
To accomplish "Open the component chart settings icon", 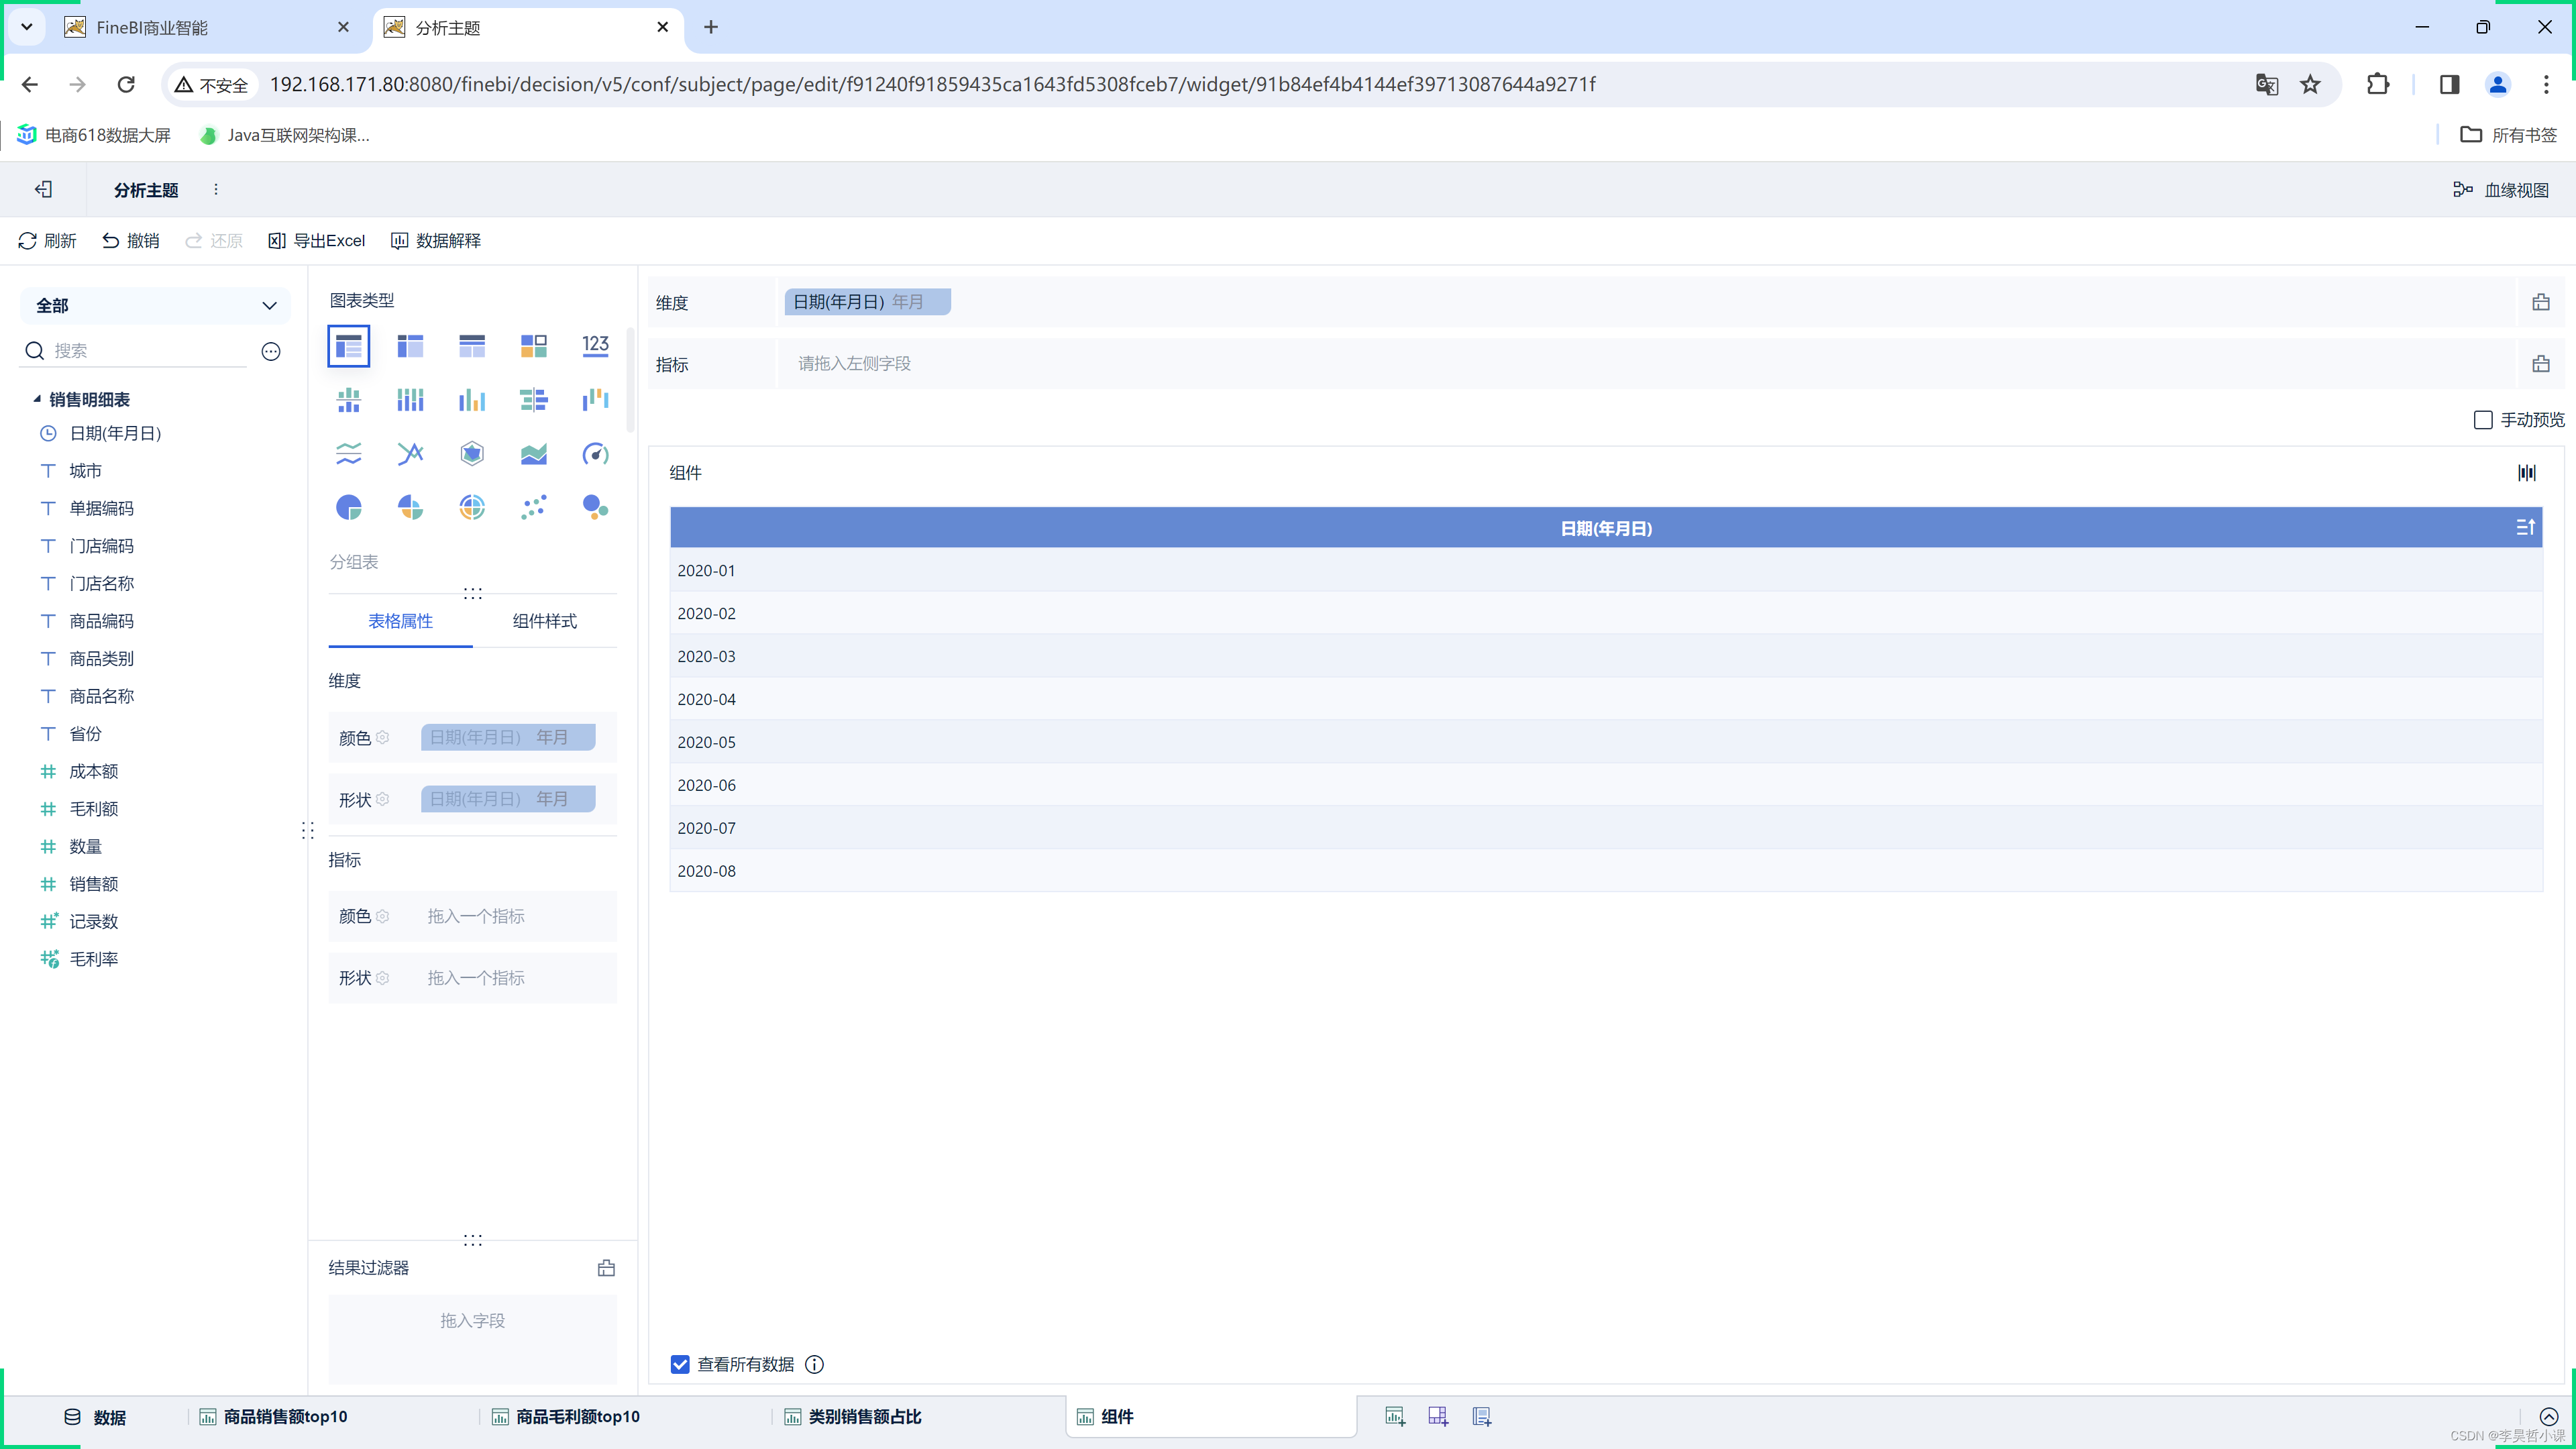I will click(x=2527, y=473).
